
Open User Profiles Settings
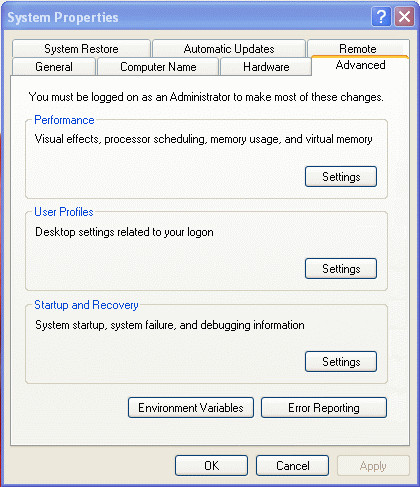(341, 269)
